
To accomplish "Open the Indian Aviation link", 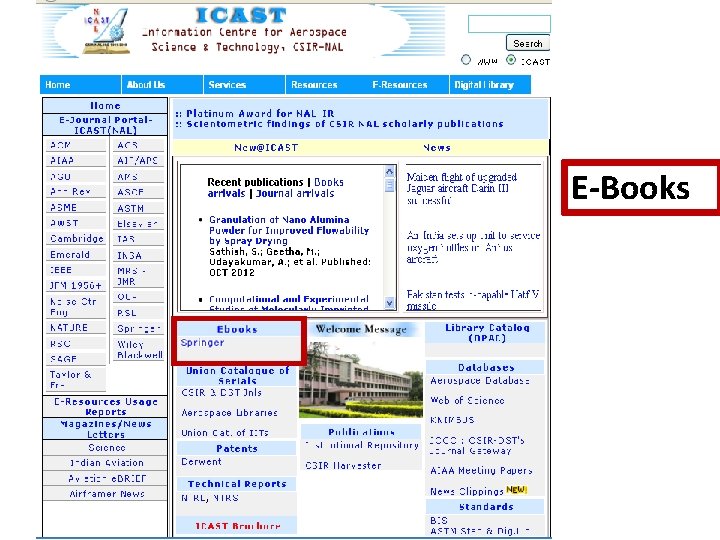I will [x=105, y=463].
